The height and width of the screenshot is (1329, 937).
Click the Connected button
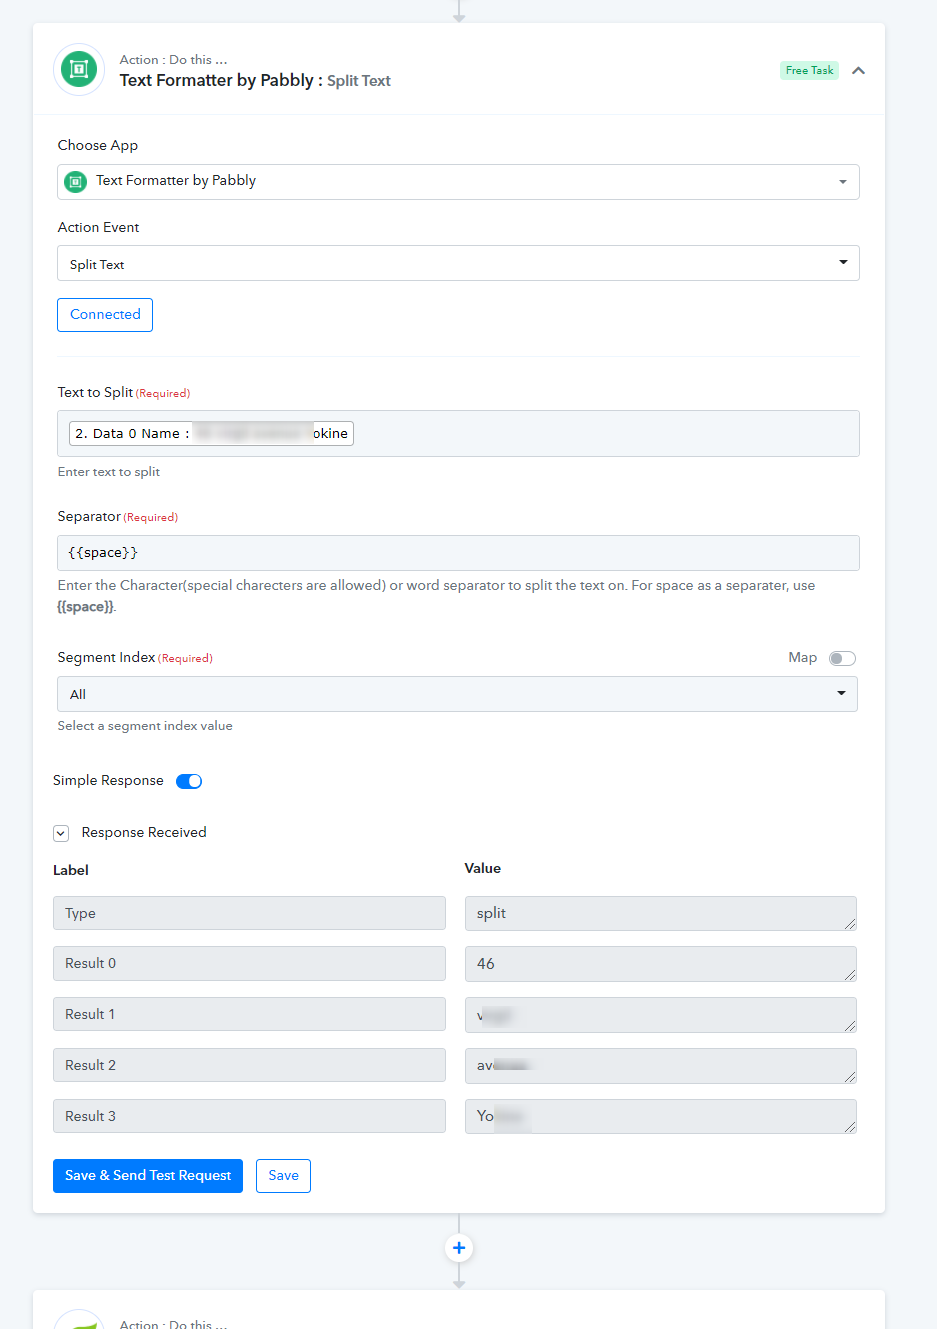point(105,315)
